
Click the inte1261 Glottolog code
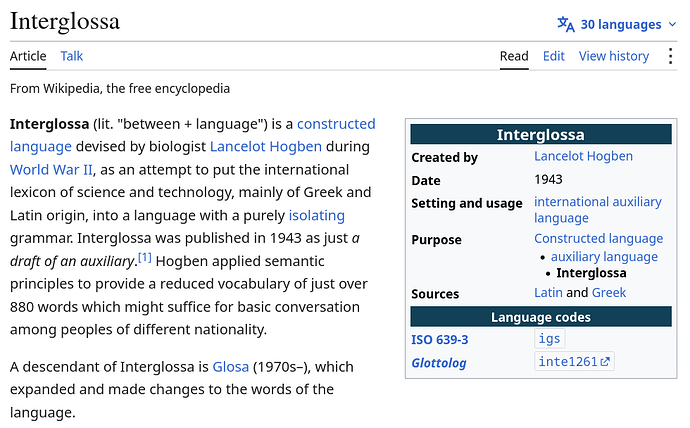[568, 362]
